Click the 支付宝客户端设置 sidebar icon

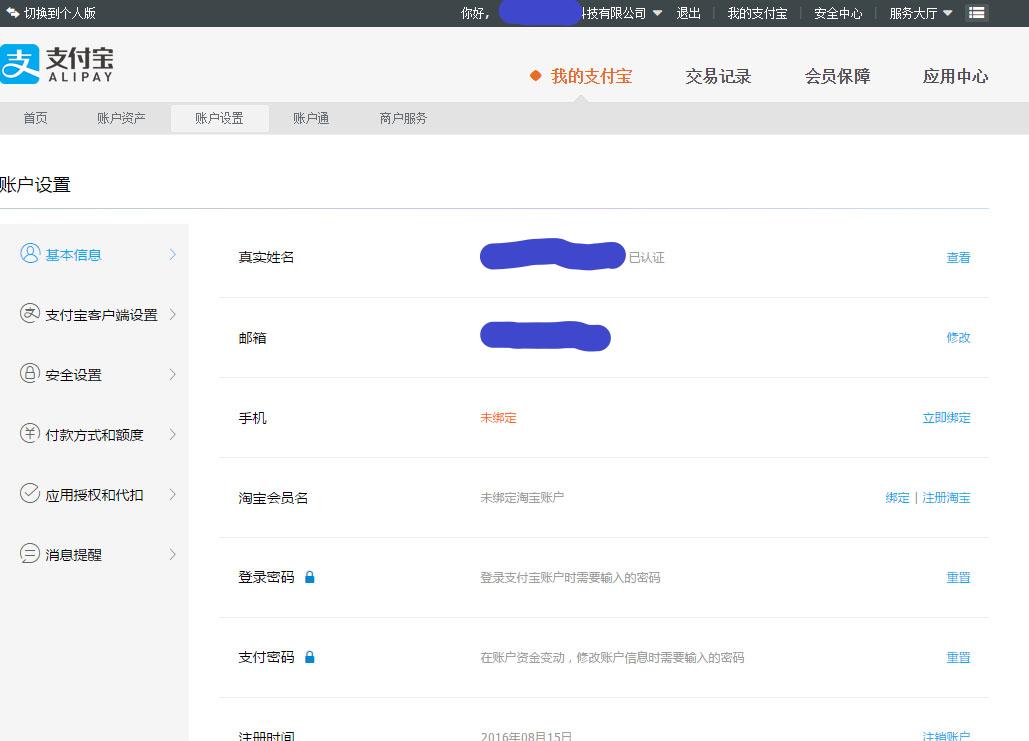tap(30, 314)
